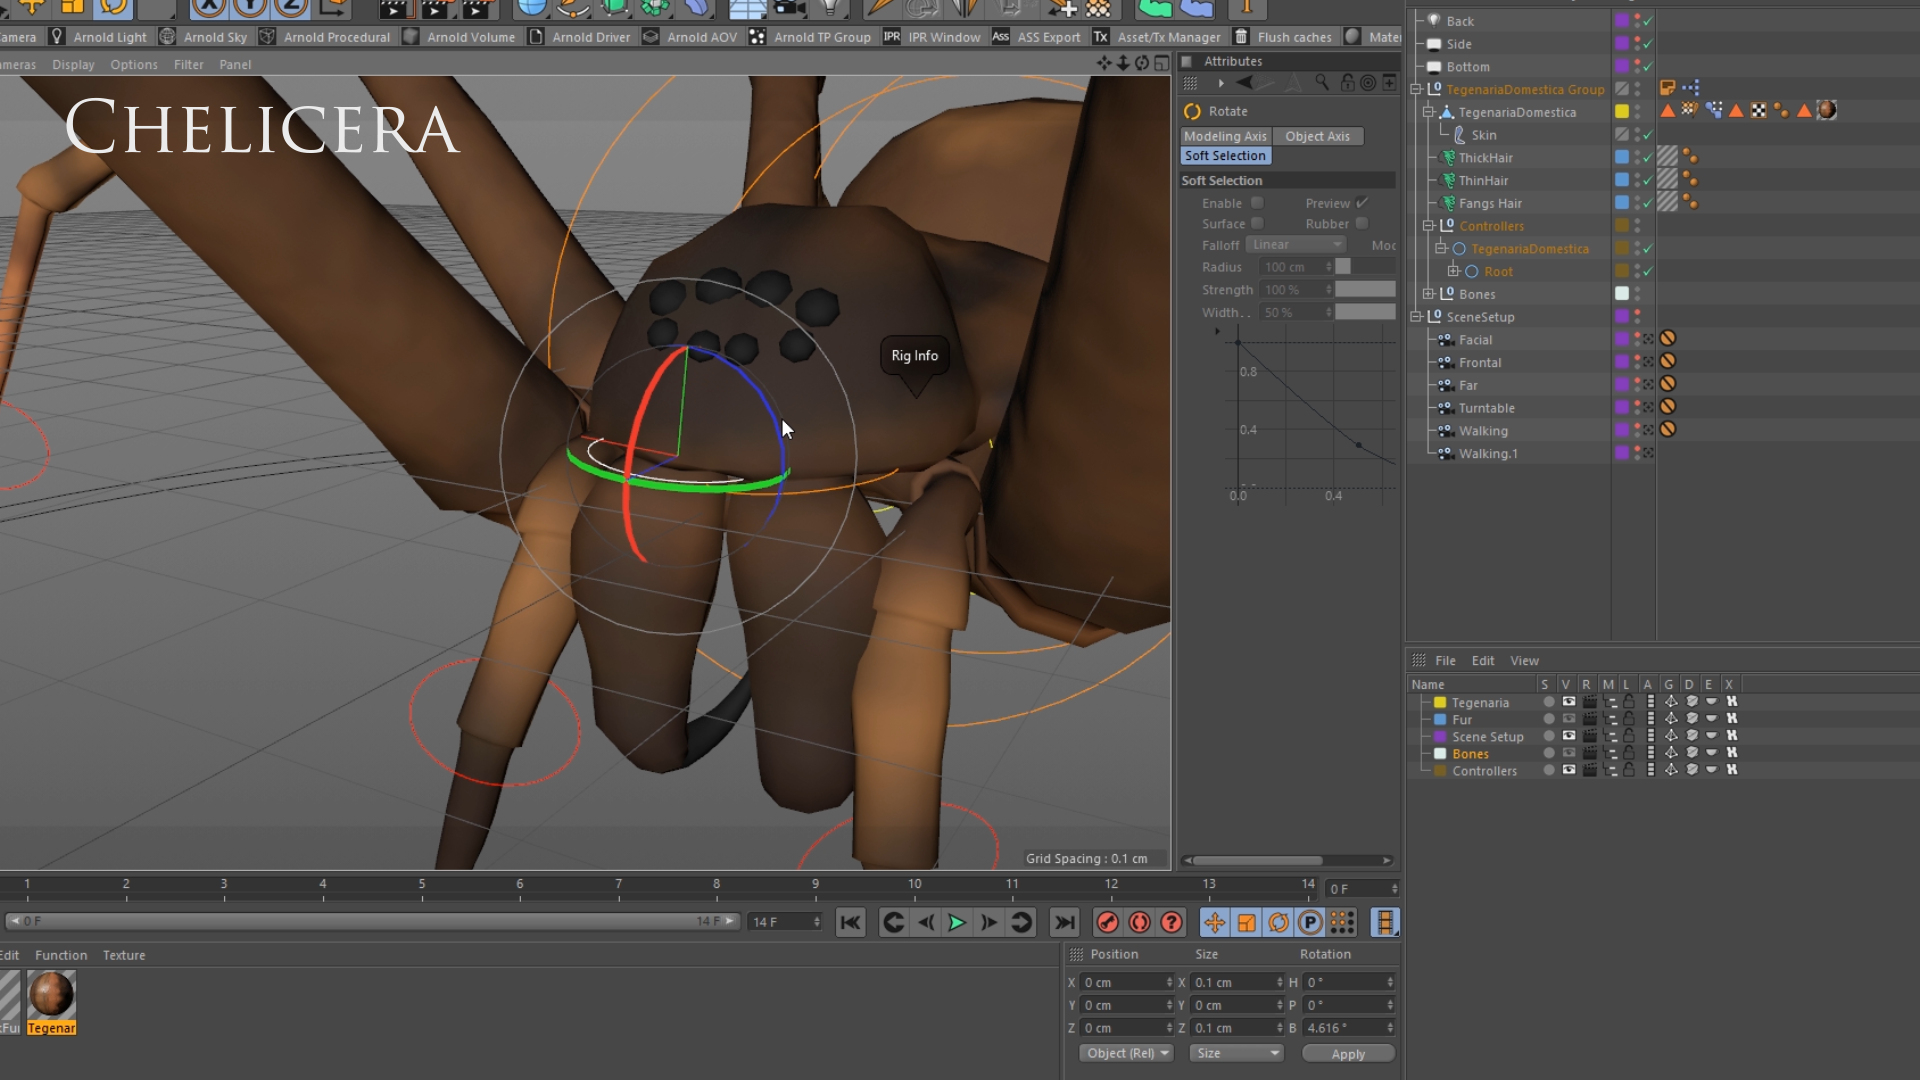The height and width of the screenshot is (1080, 1920).
Task: Switch to the Modeling Axis tab
Action: [1225, 136]
